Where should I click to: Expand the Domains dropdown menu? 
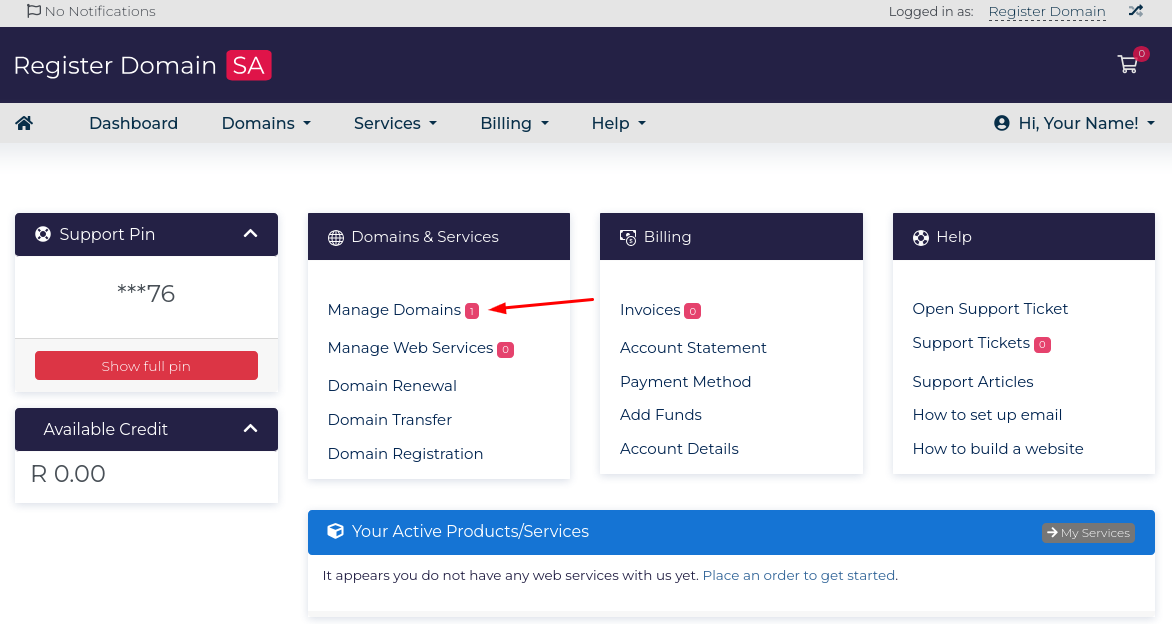pos(266,123)
